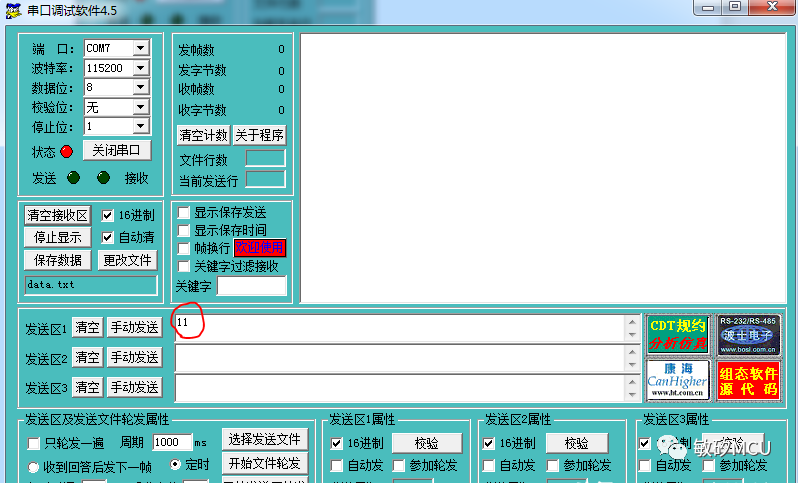Enable 显示保存发送 checkbox

click(x=184, y=213)
